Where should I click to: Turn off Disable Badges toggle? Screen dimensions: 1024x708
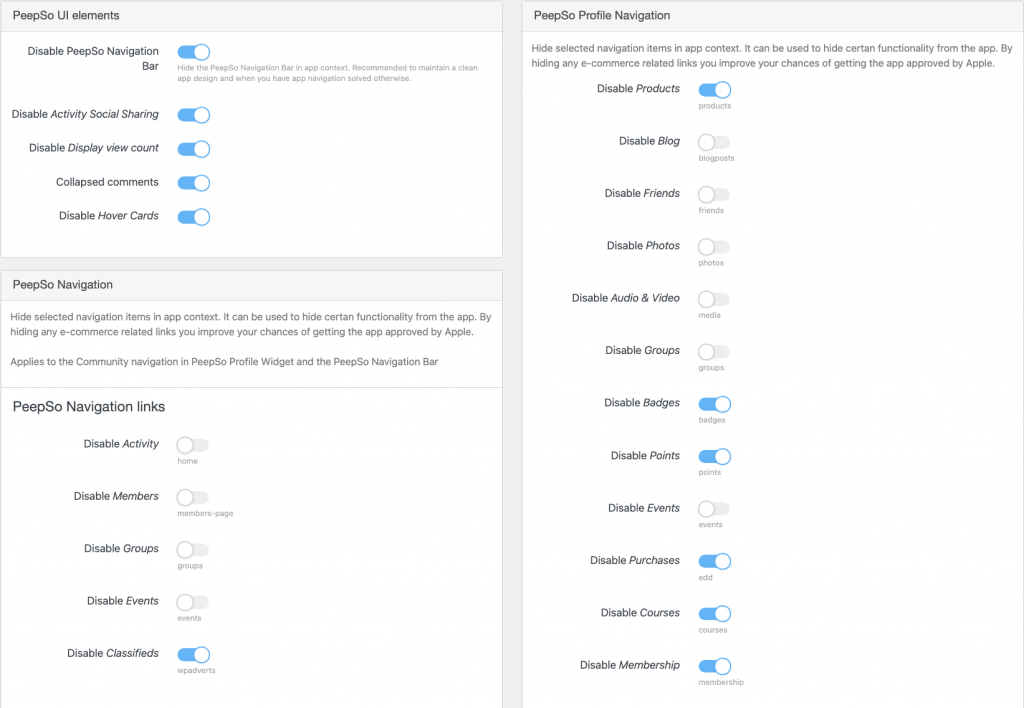(x=714, y=404)
